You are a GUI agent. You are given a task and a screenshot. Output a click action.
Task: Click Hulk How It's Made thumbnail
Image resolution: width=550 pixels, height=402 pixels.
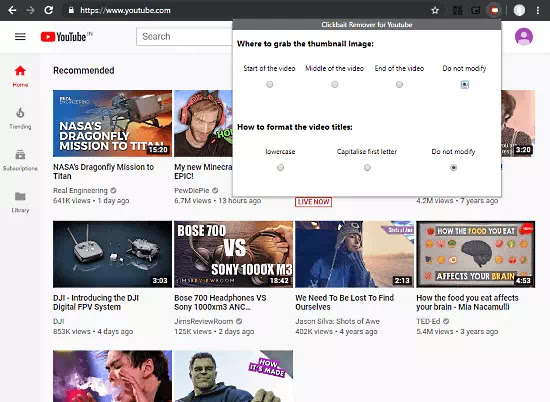(234, 376)
